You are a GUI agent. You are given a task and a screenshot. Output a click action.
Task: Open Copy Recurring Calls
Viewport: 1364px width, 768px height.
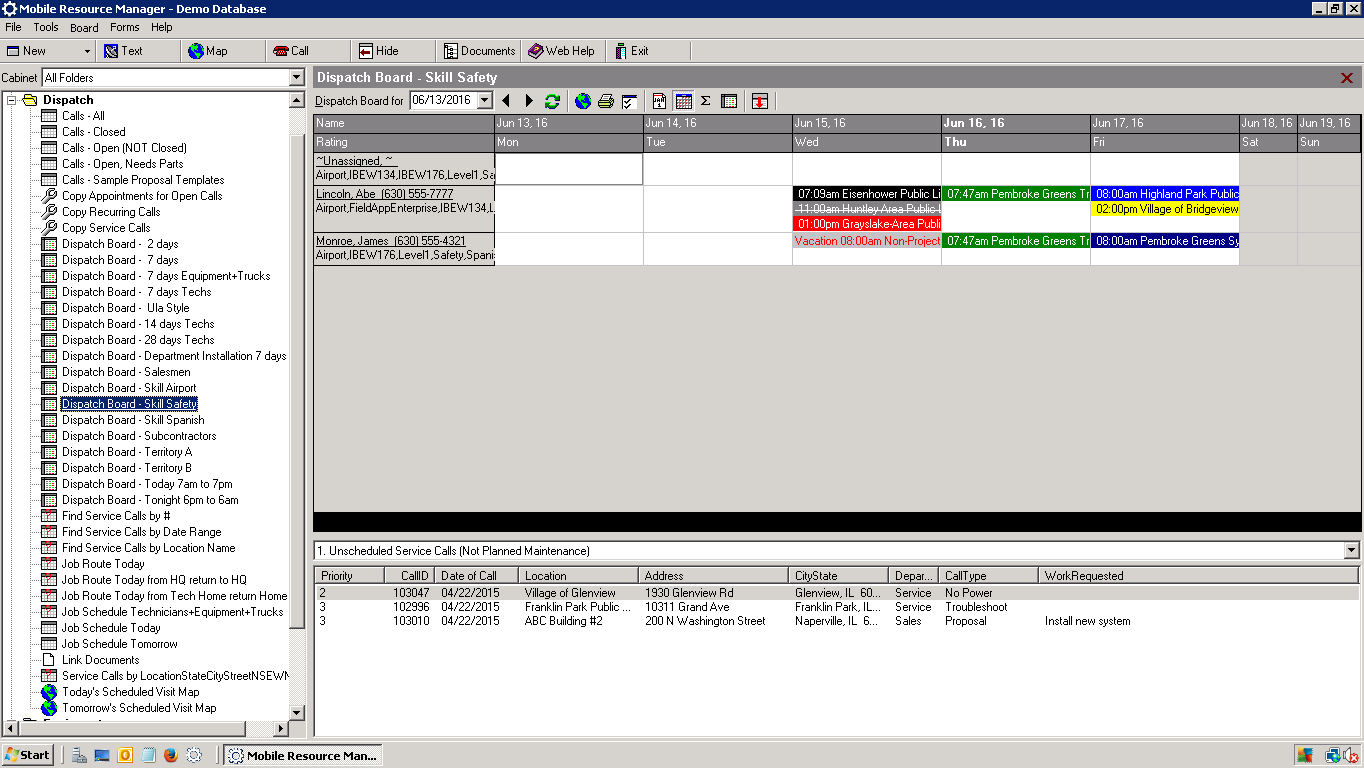[x=111, y=212]
